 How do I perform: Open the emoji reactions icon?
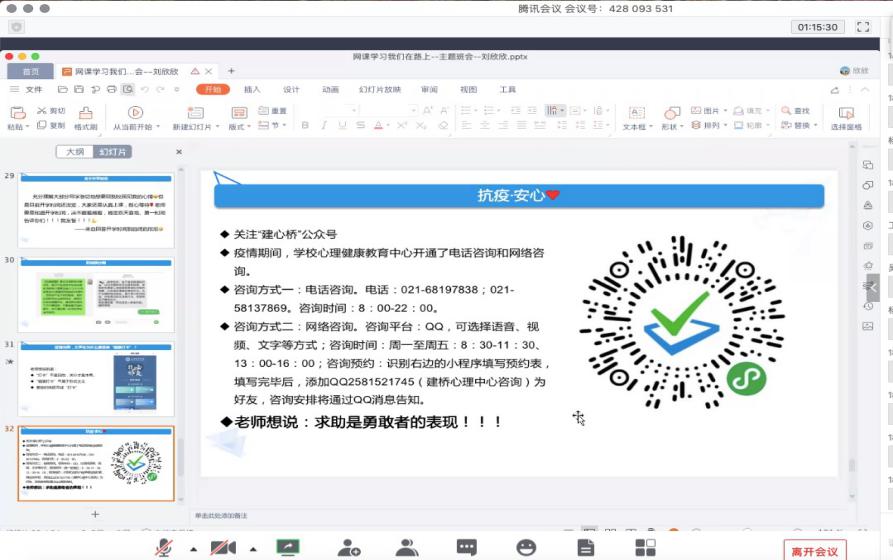click(526, 547)
